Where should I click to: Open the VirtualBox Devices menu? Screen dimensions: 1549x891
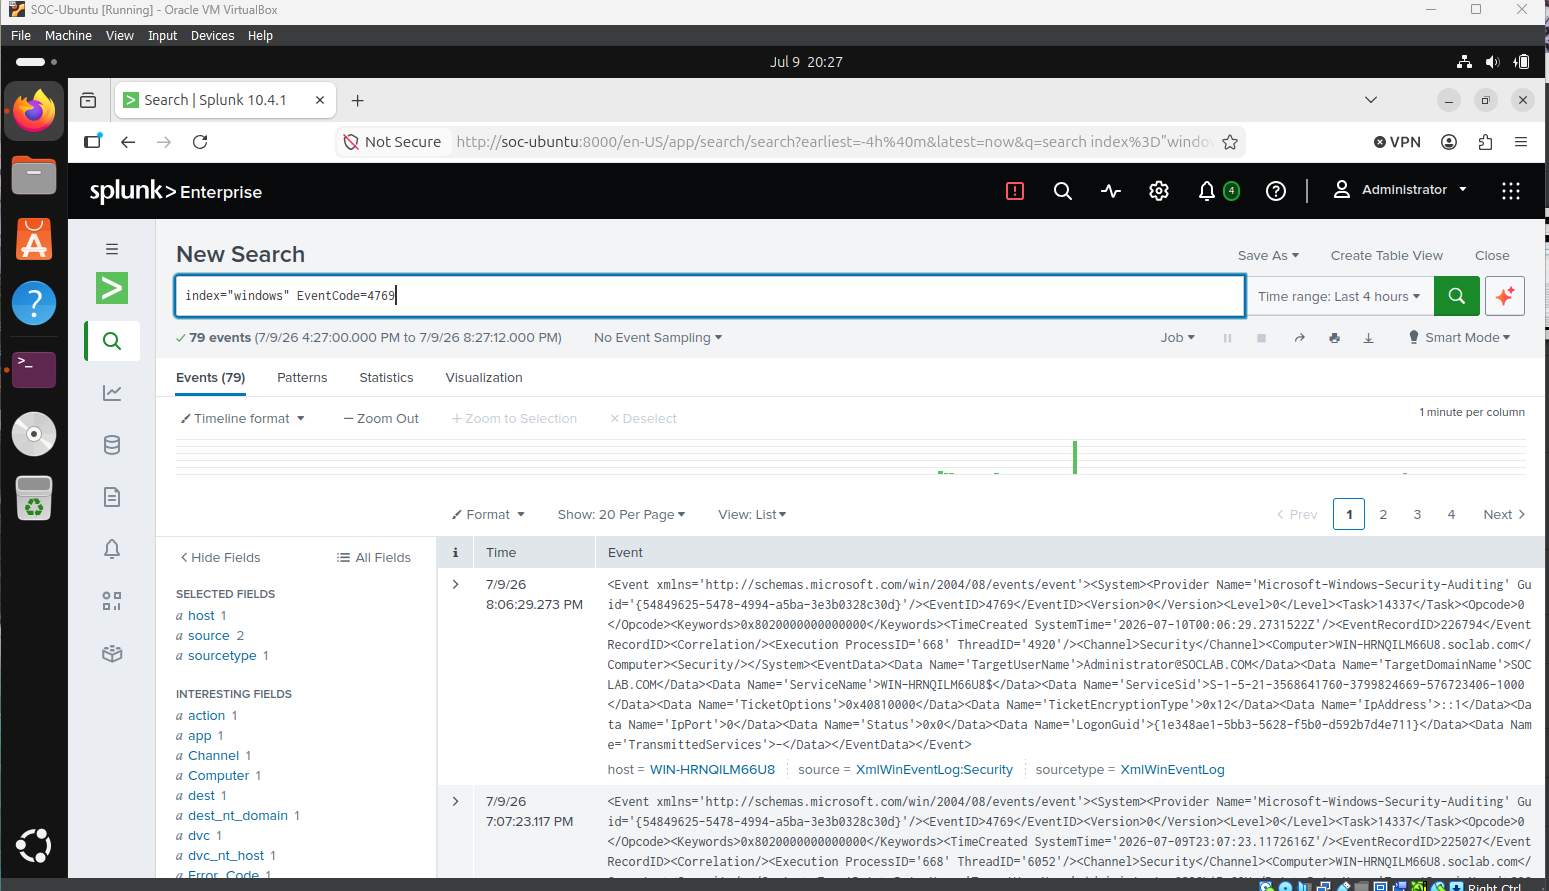(x=212, y=36)
